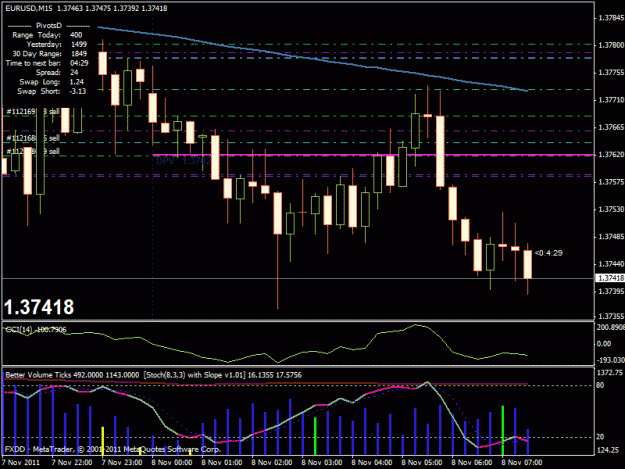625x469 pixels.
Task: Click the 8 Nov 03:00 time label
Action: (x=322, y=463)
